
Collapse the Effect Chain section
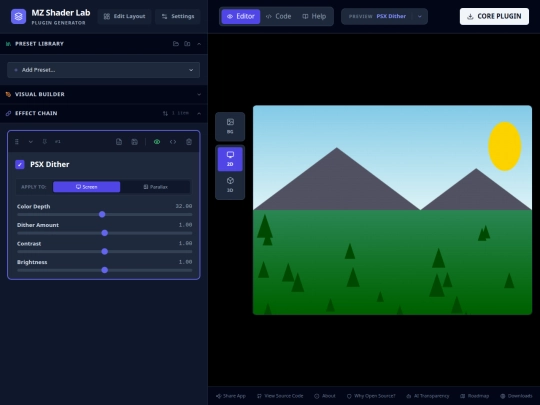tap(199, 113)
